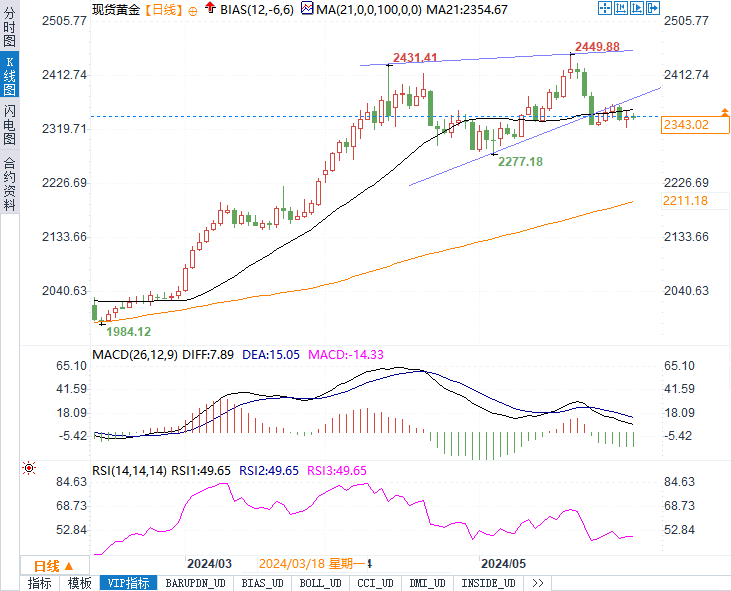Switch to the 闪电图 side tab

tap(9, 123)
